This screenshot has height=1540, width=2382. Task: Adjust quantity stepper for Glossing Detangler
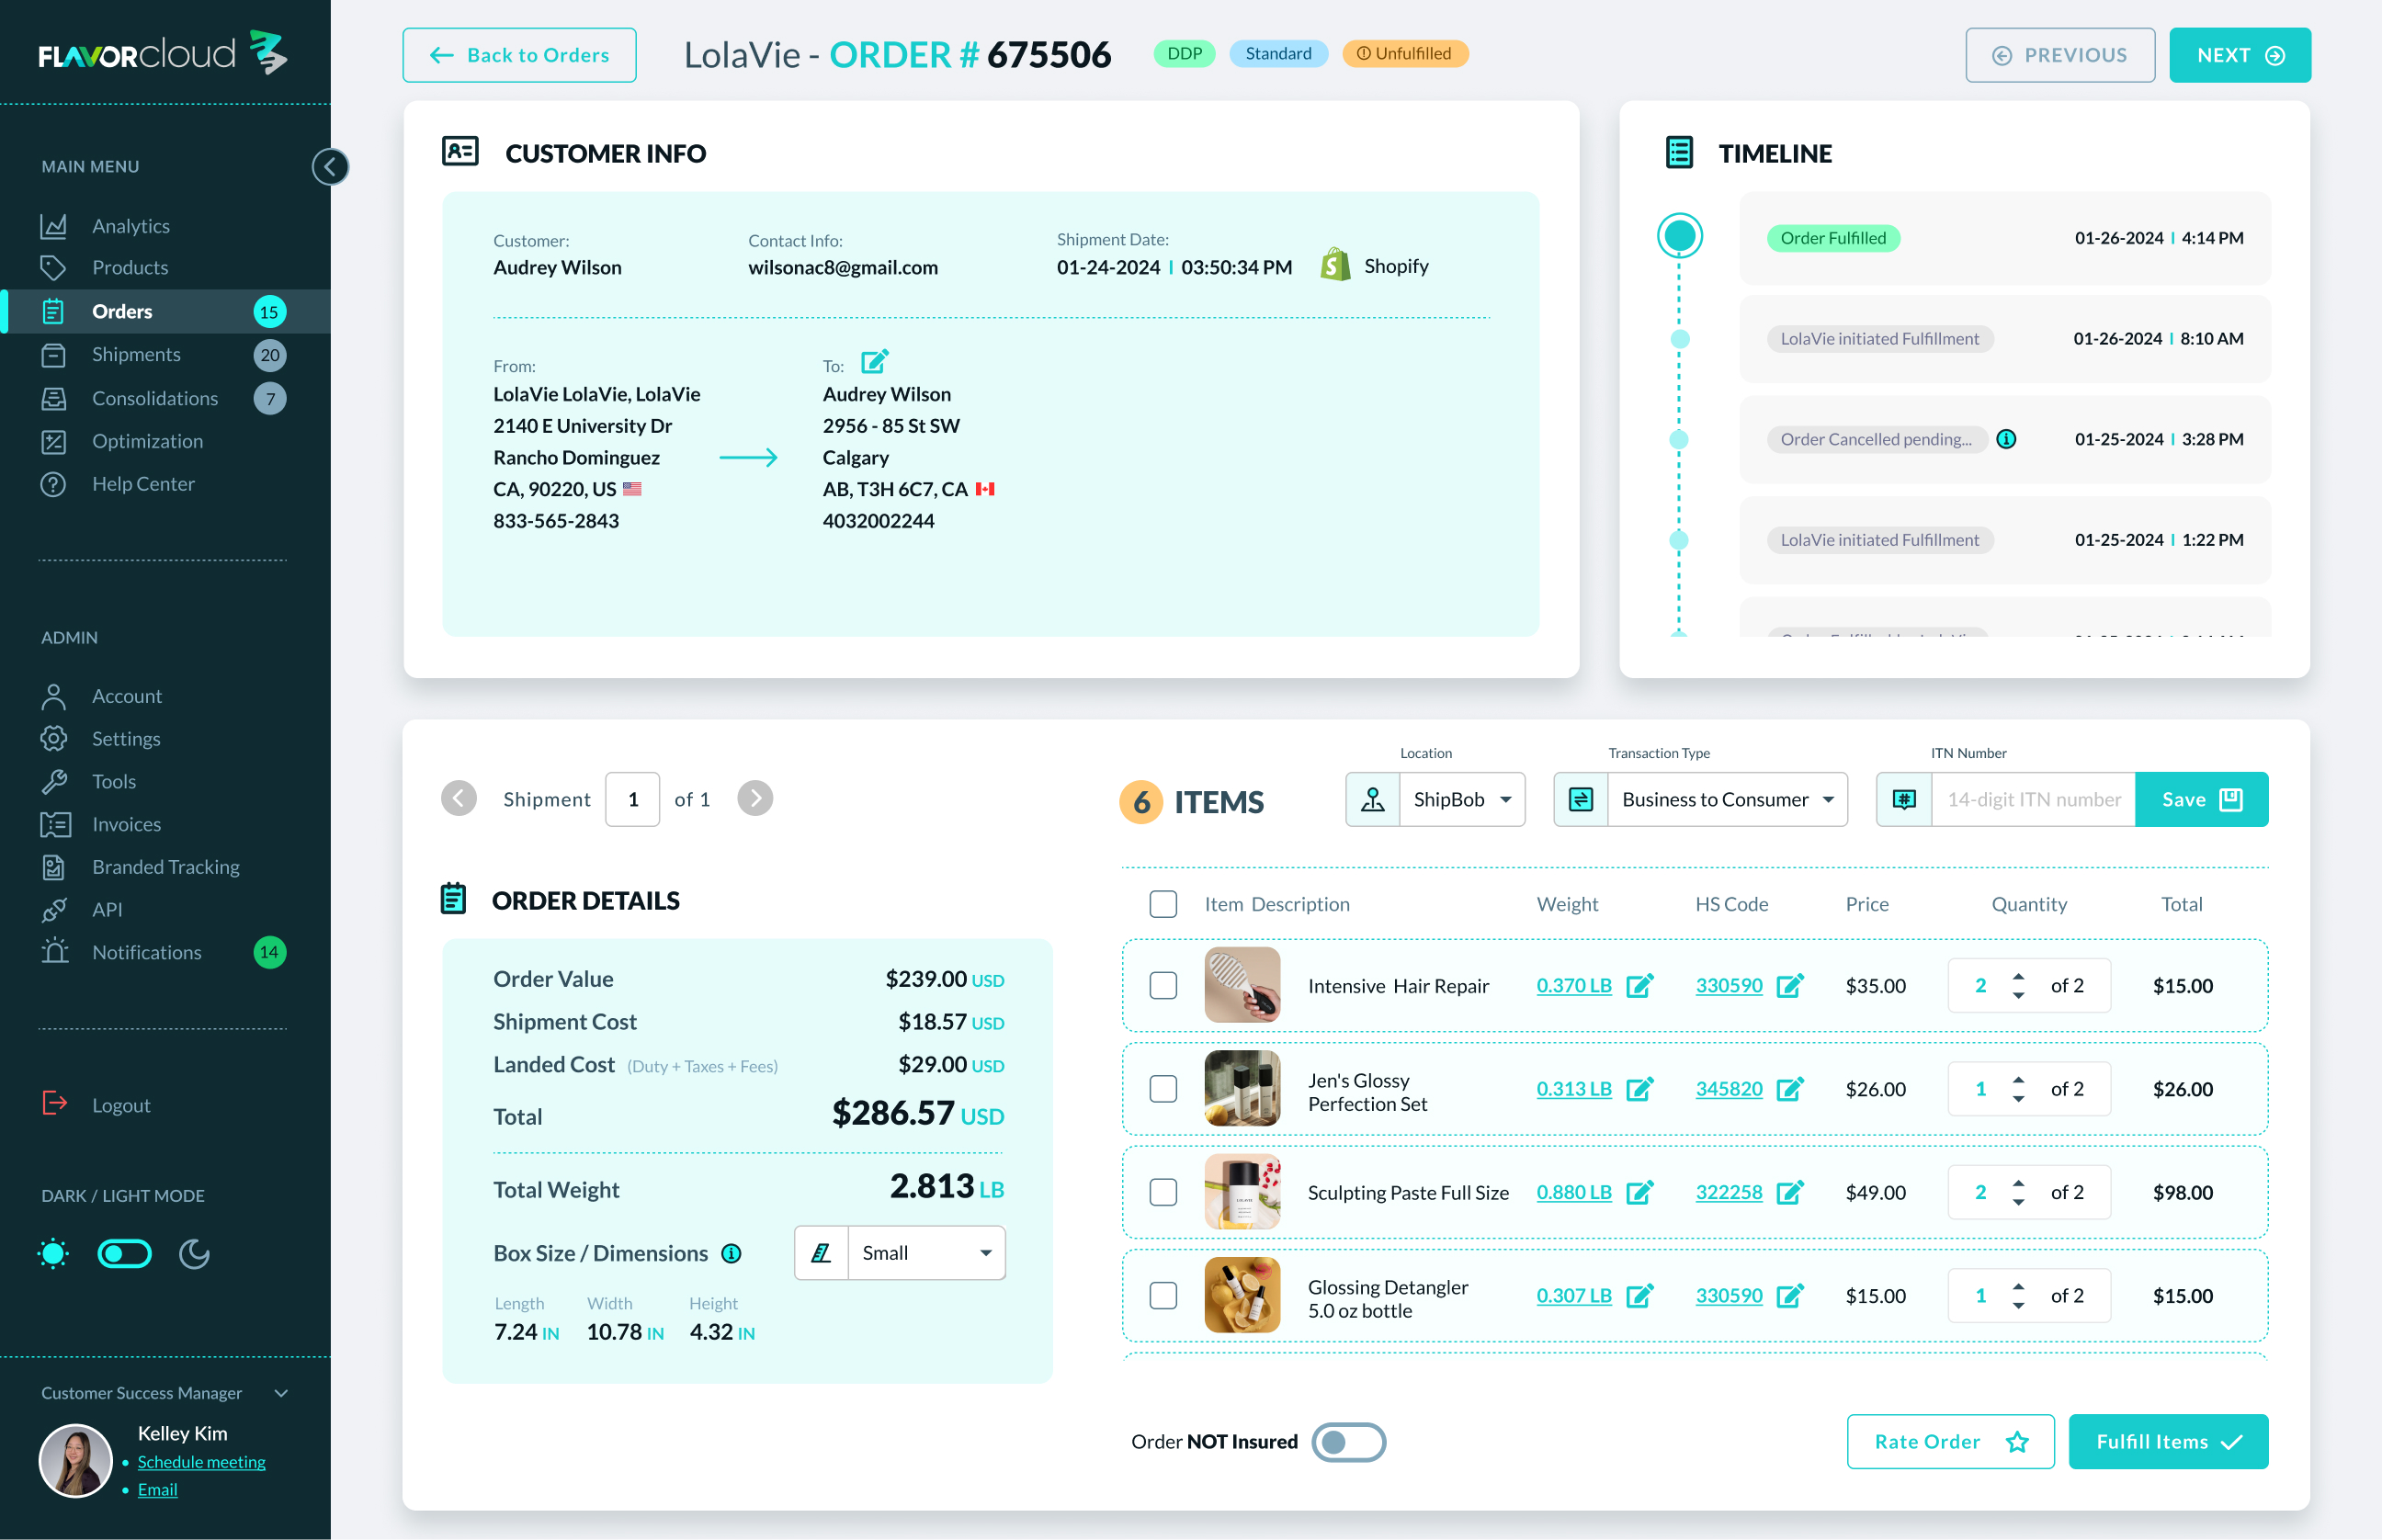pos(2018,1296)
